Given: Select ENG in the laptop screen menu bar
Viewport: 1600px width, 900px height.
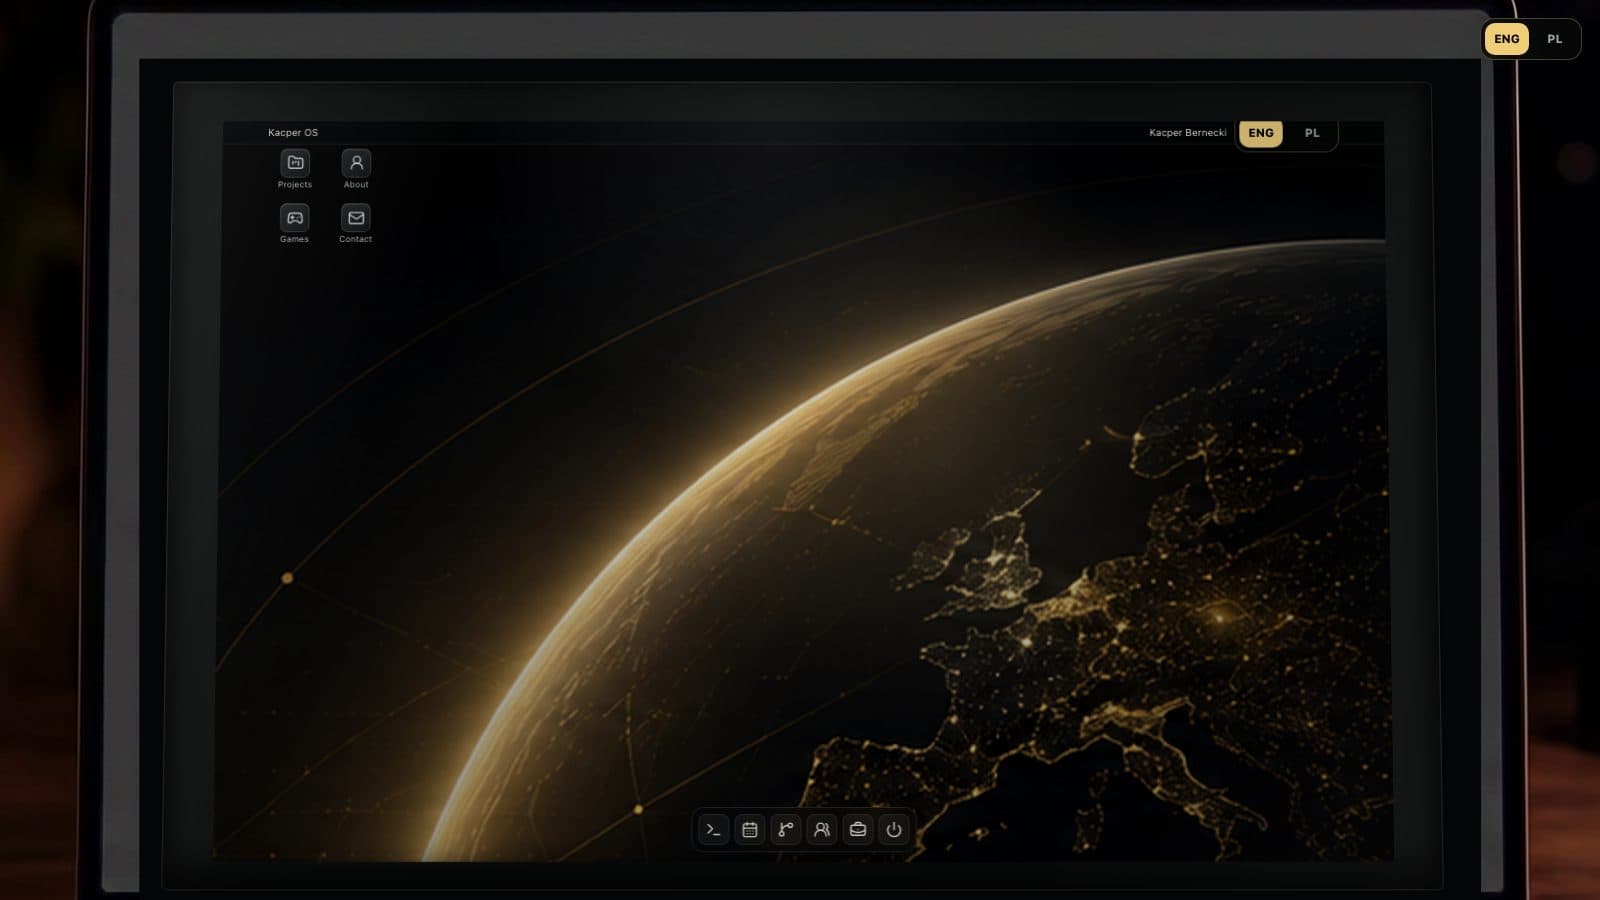Looking at the screenshot, I should point(1261,133).
